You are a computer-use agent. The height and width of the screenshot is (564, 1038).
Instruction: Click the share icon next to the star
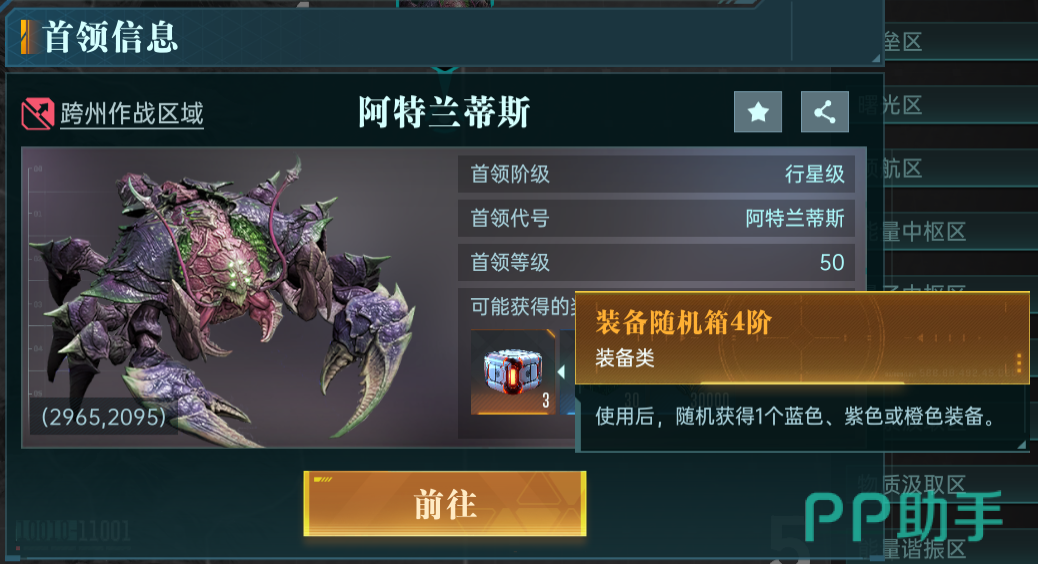pyautogui.click(x=824, y=112)
